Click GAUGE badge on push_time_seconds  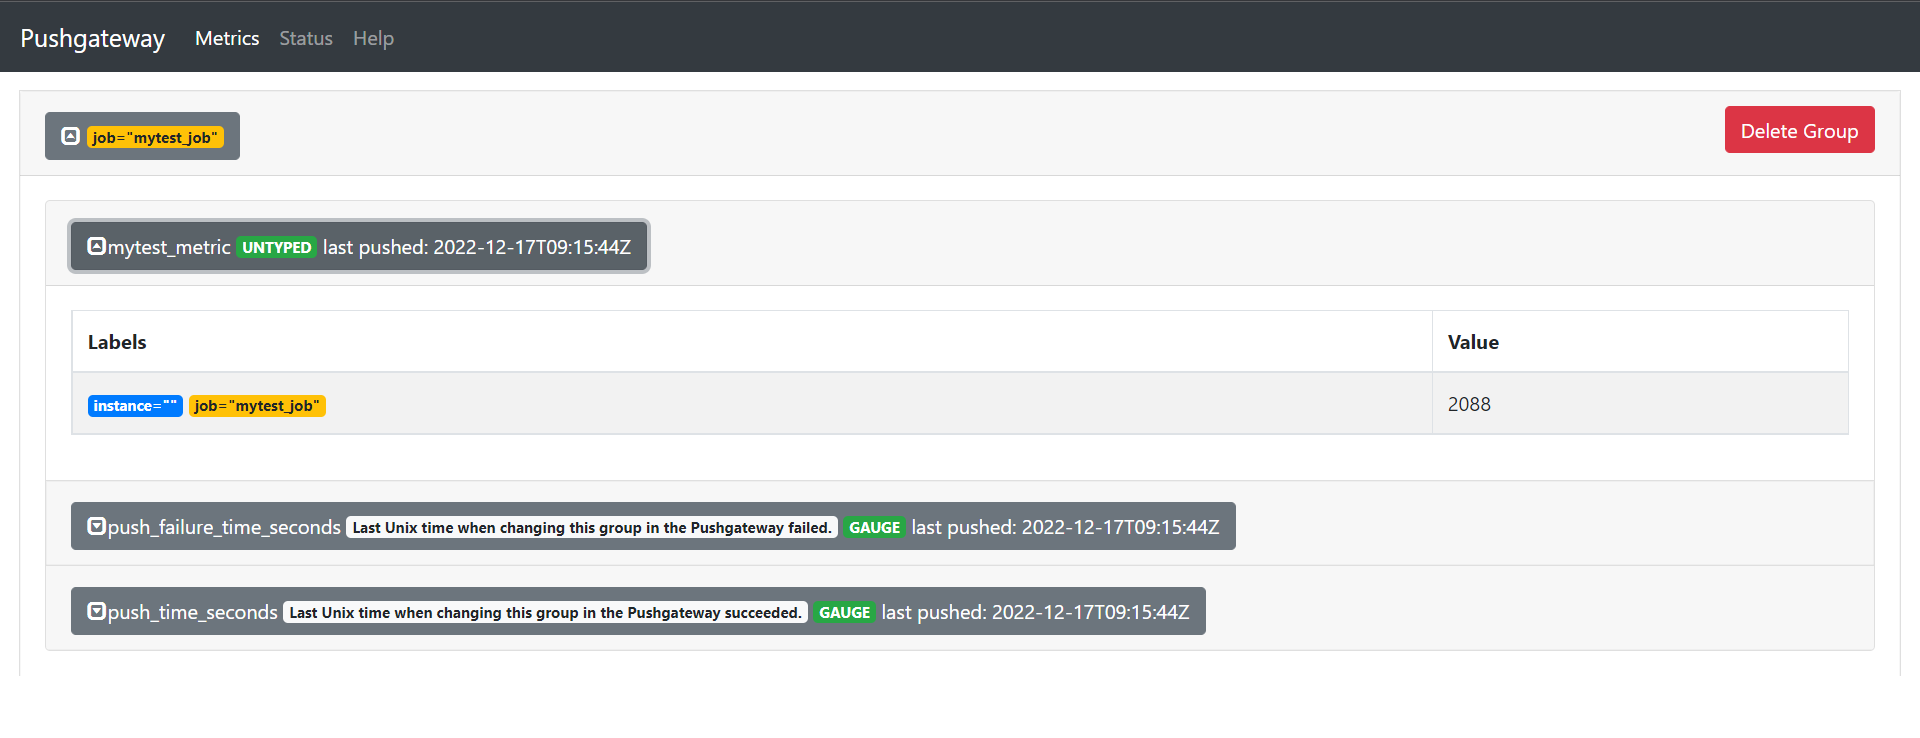[x=845, y=612]
